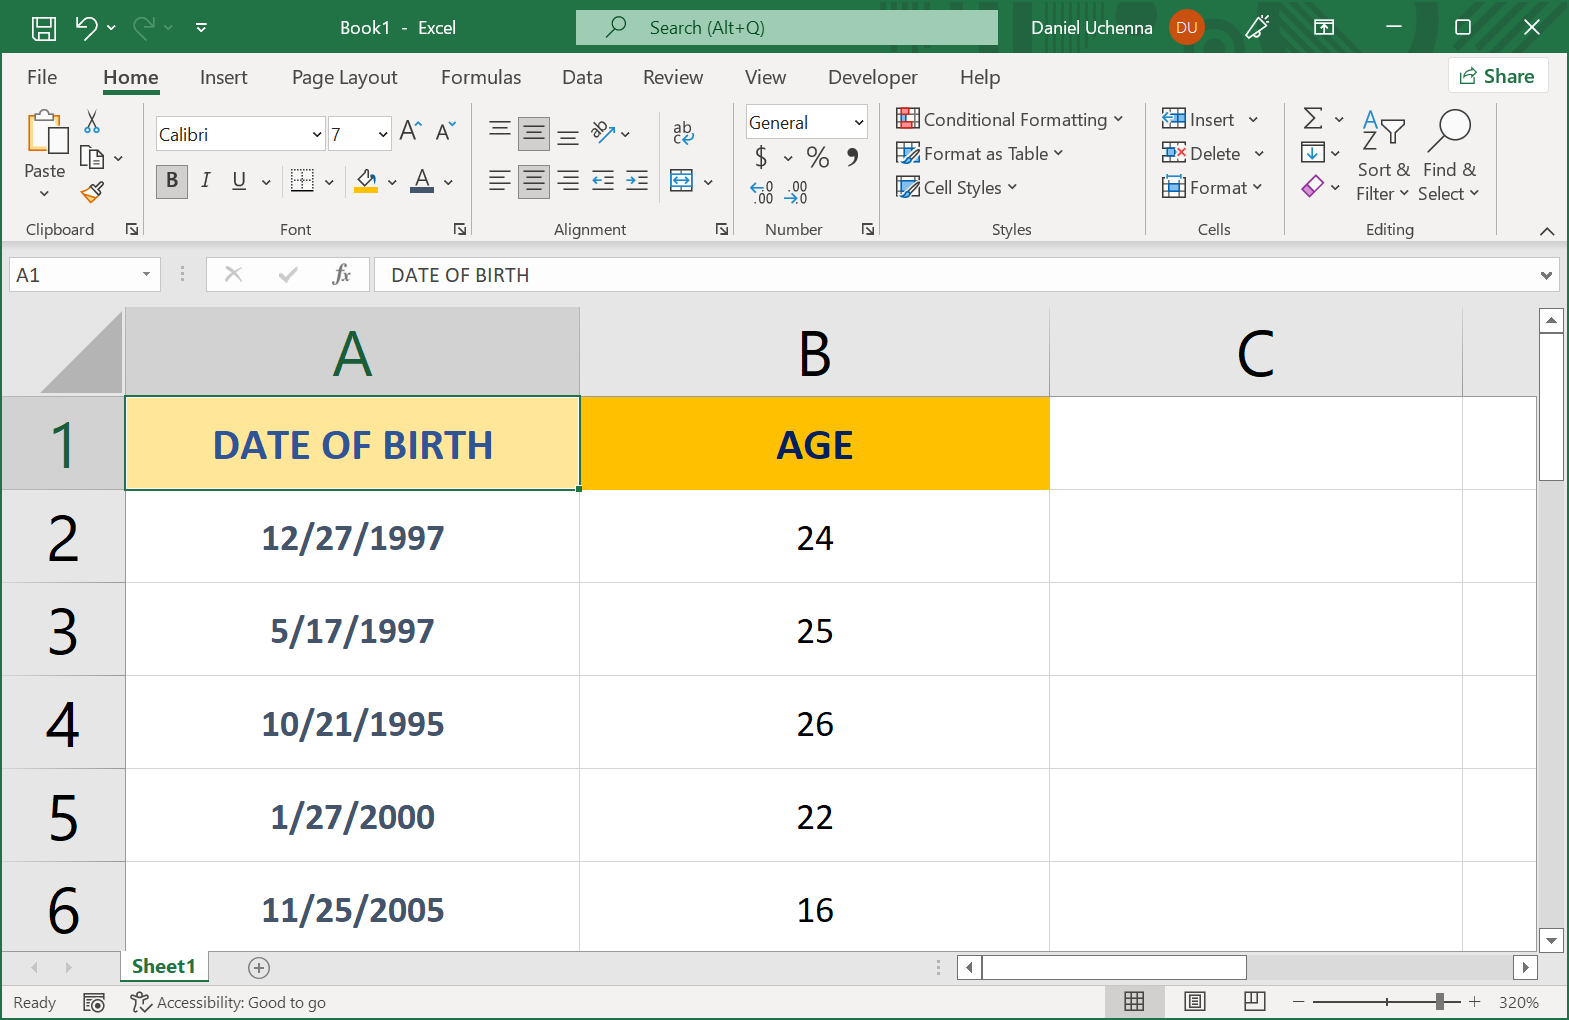Click the Cut scissors icon

(92, 122)
